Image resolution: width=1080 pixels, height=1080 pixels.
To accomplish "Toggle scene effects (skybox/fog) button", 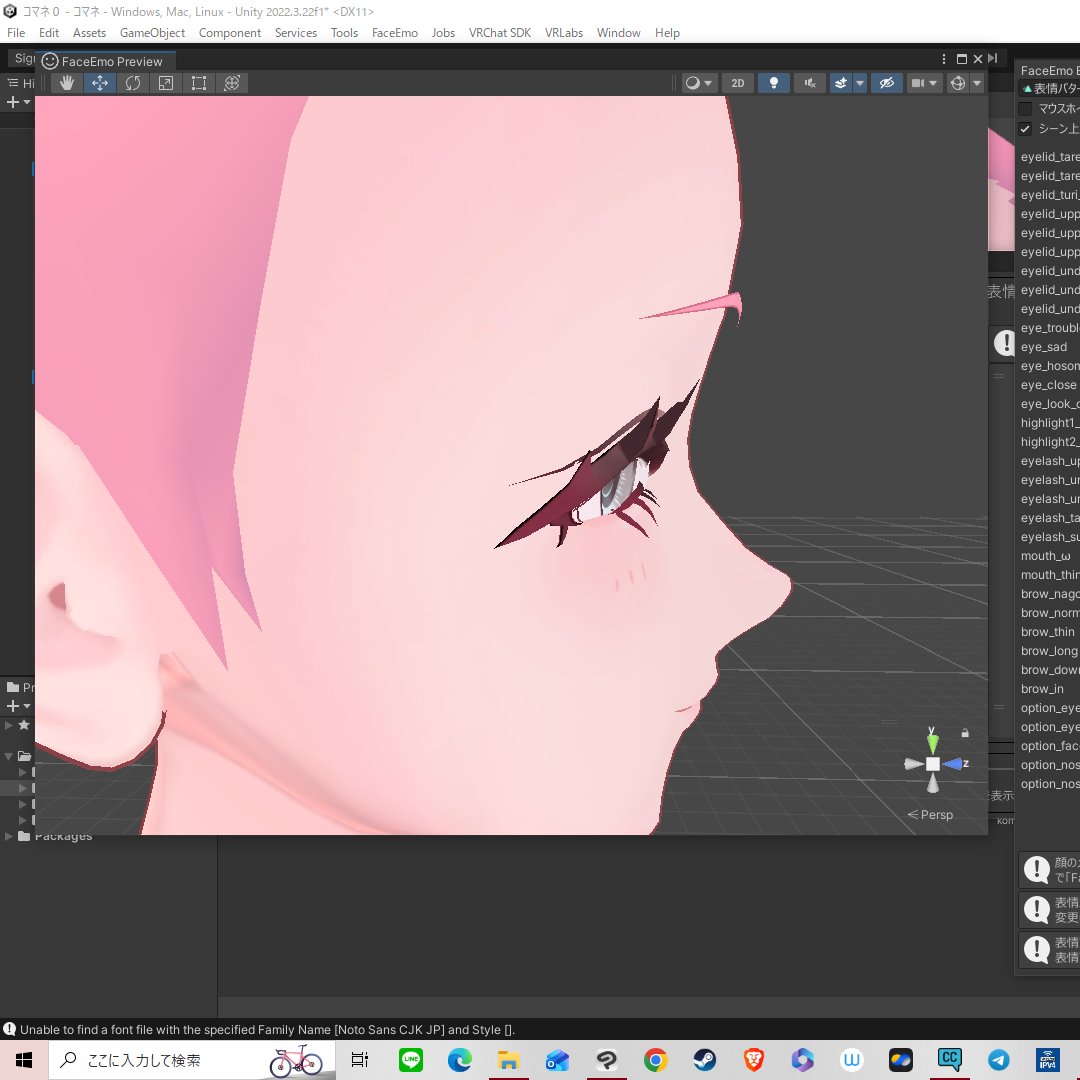I will [841, 83].
